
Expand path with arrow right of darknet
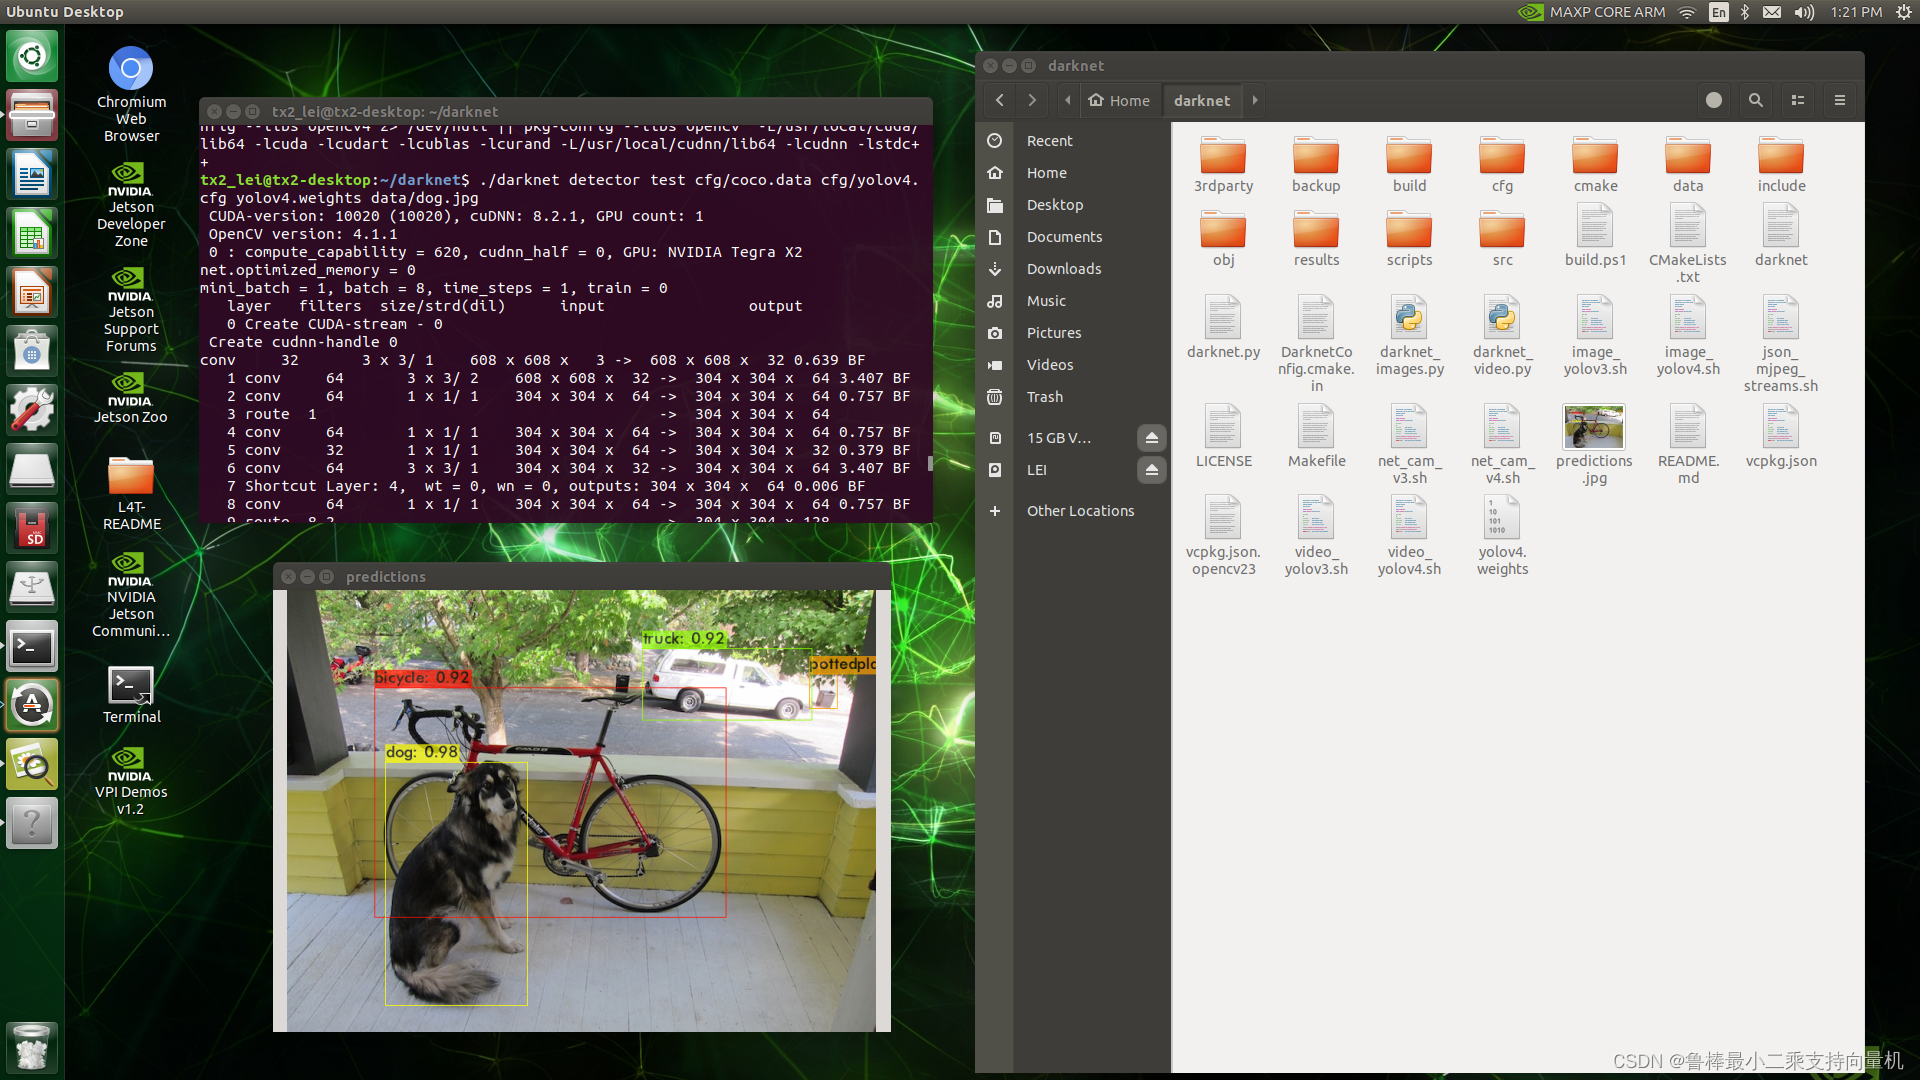(x=1255, y=100)
